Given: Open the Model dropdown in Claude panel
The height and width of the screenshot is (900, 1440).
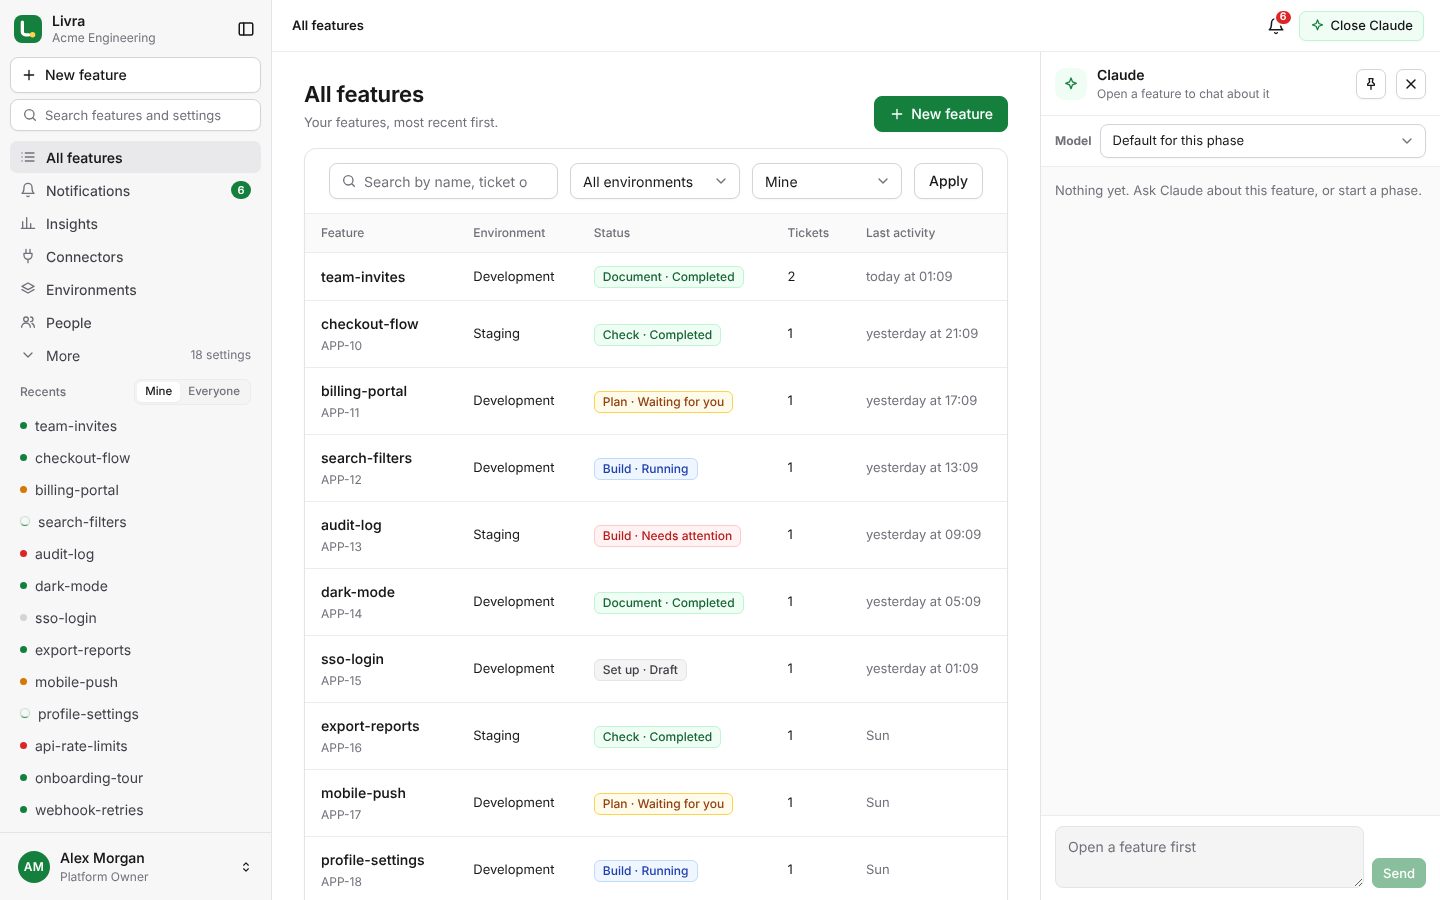Looking at the screenshot, I should pyautogui.click(x=1263, y=141).
